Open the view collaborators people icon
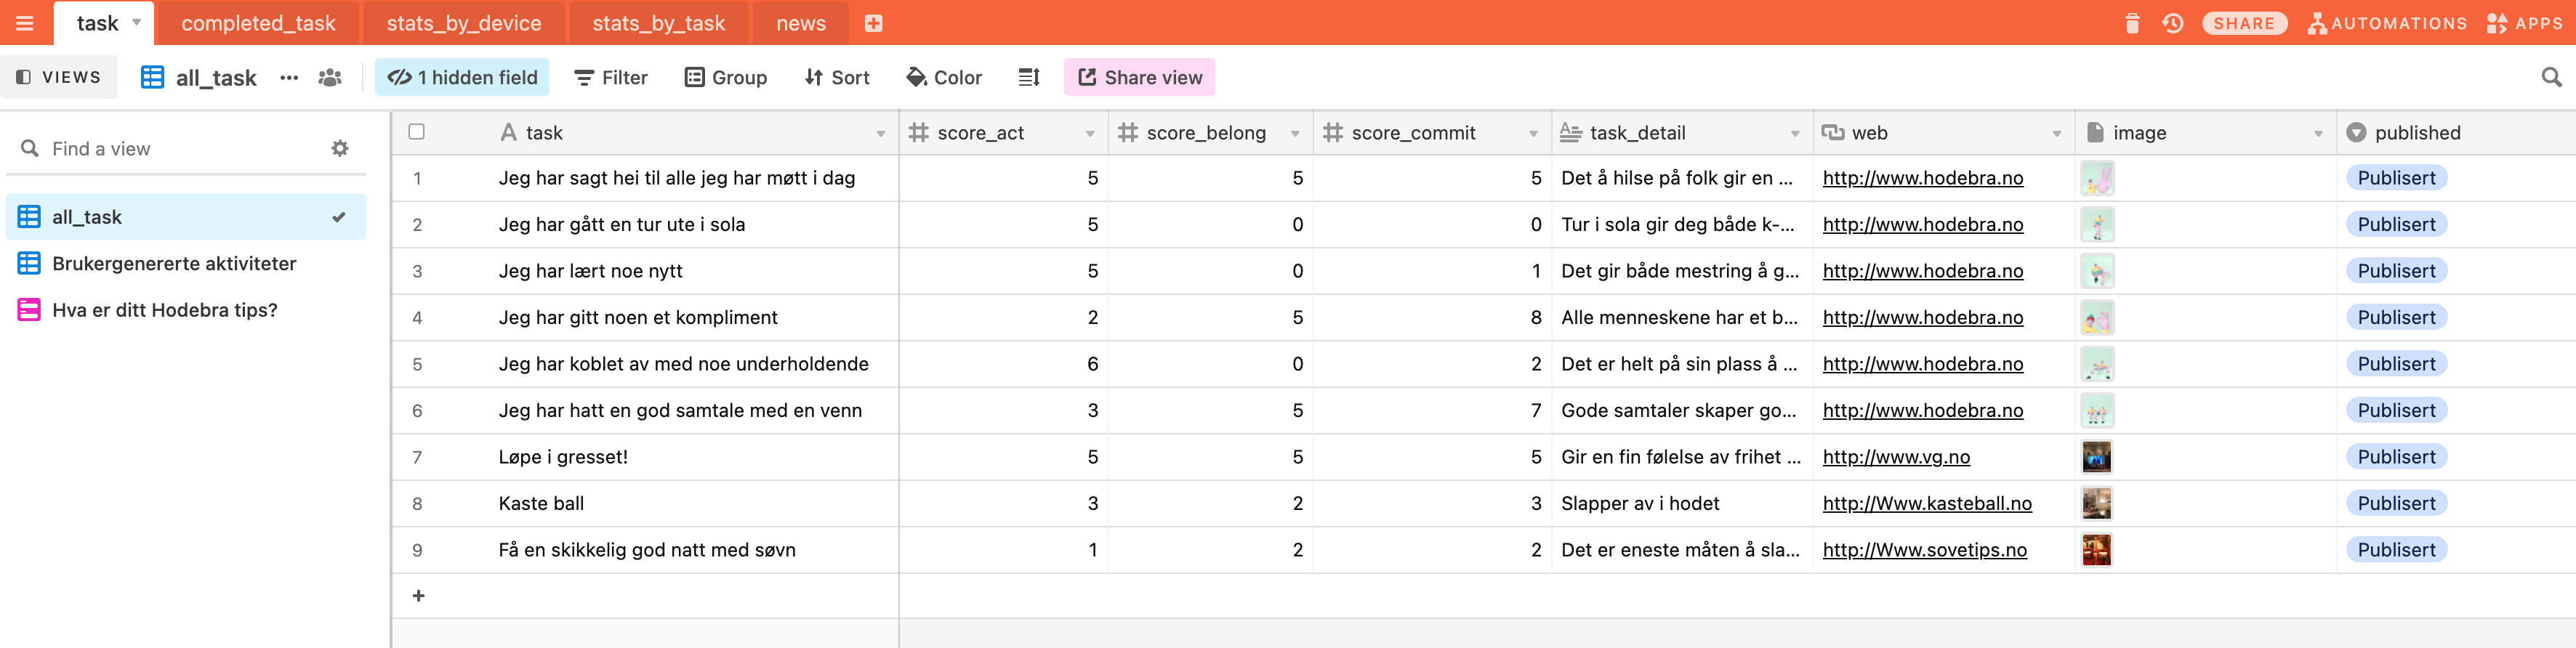 [x=330, y=77]
